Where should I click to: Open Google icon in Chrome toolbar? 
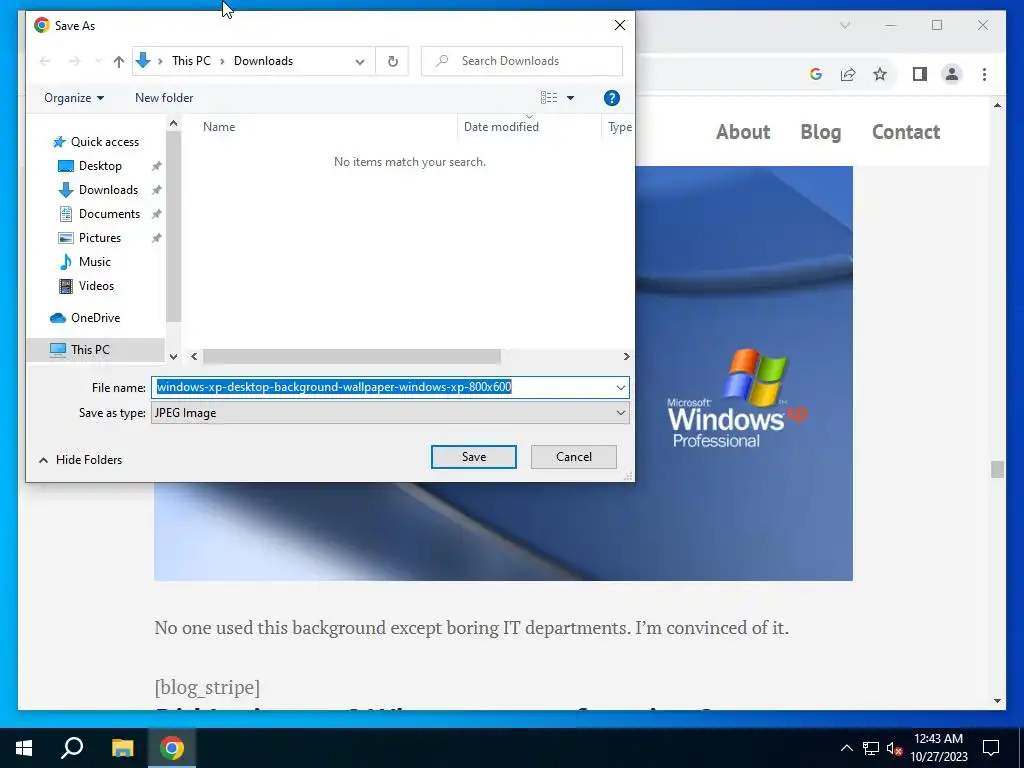[x=816, y=74]
